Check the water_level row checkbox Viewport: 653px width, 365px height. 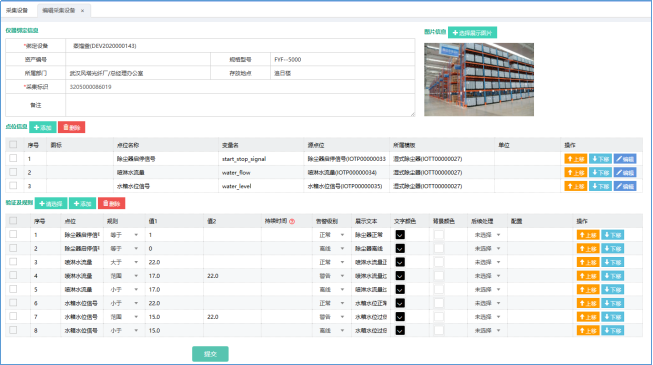[13, 186]
